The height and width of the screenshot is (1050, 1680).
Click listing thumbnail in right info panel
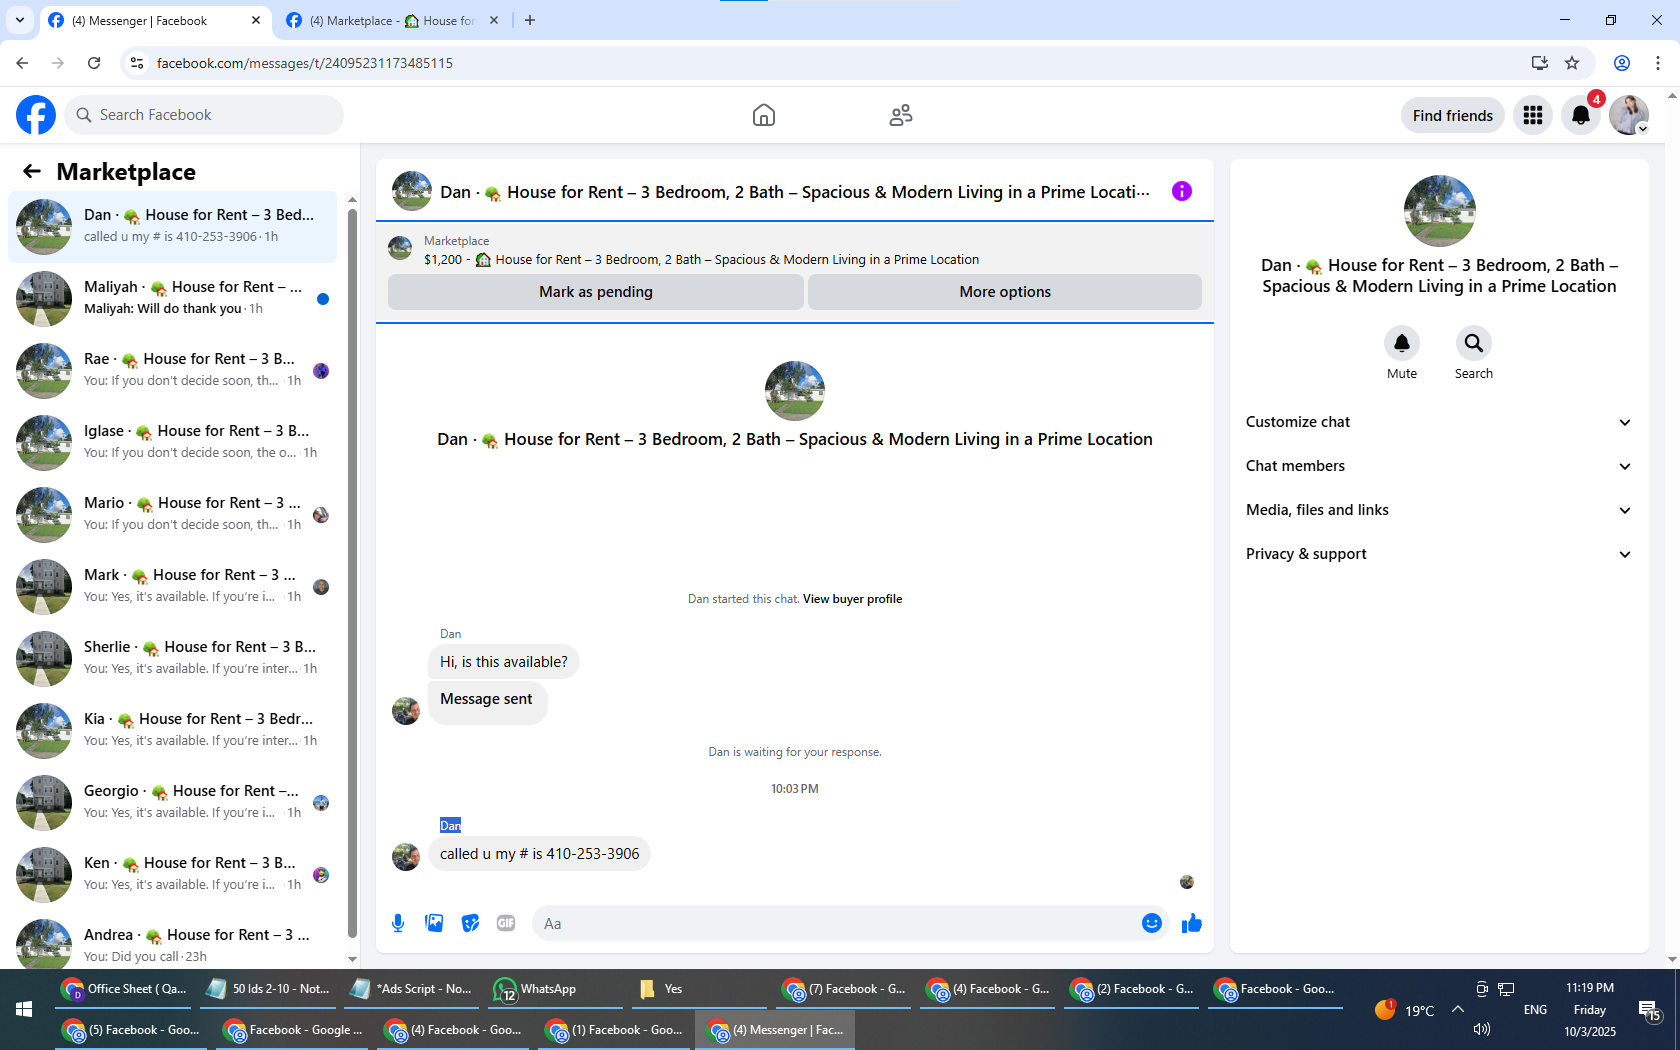(x=1440, y=211)
